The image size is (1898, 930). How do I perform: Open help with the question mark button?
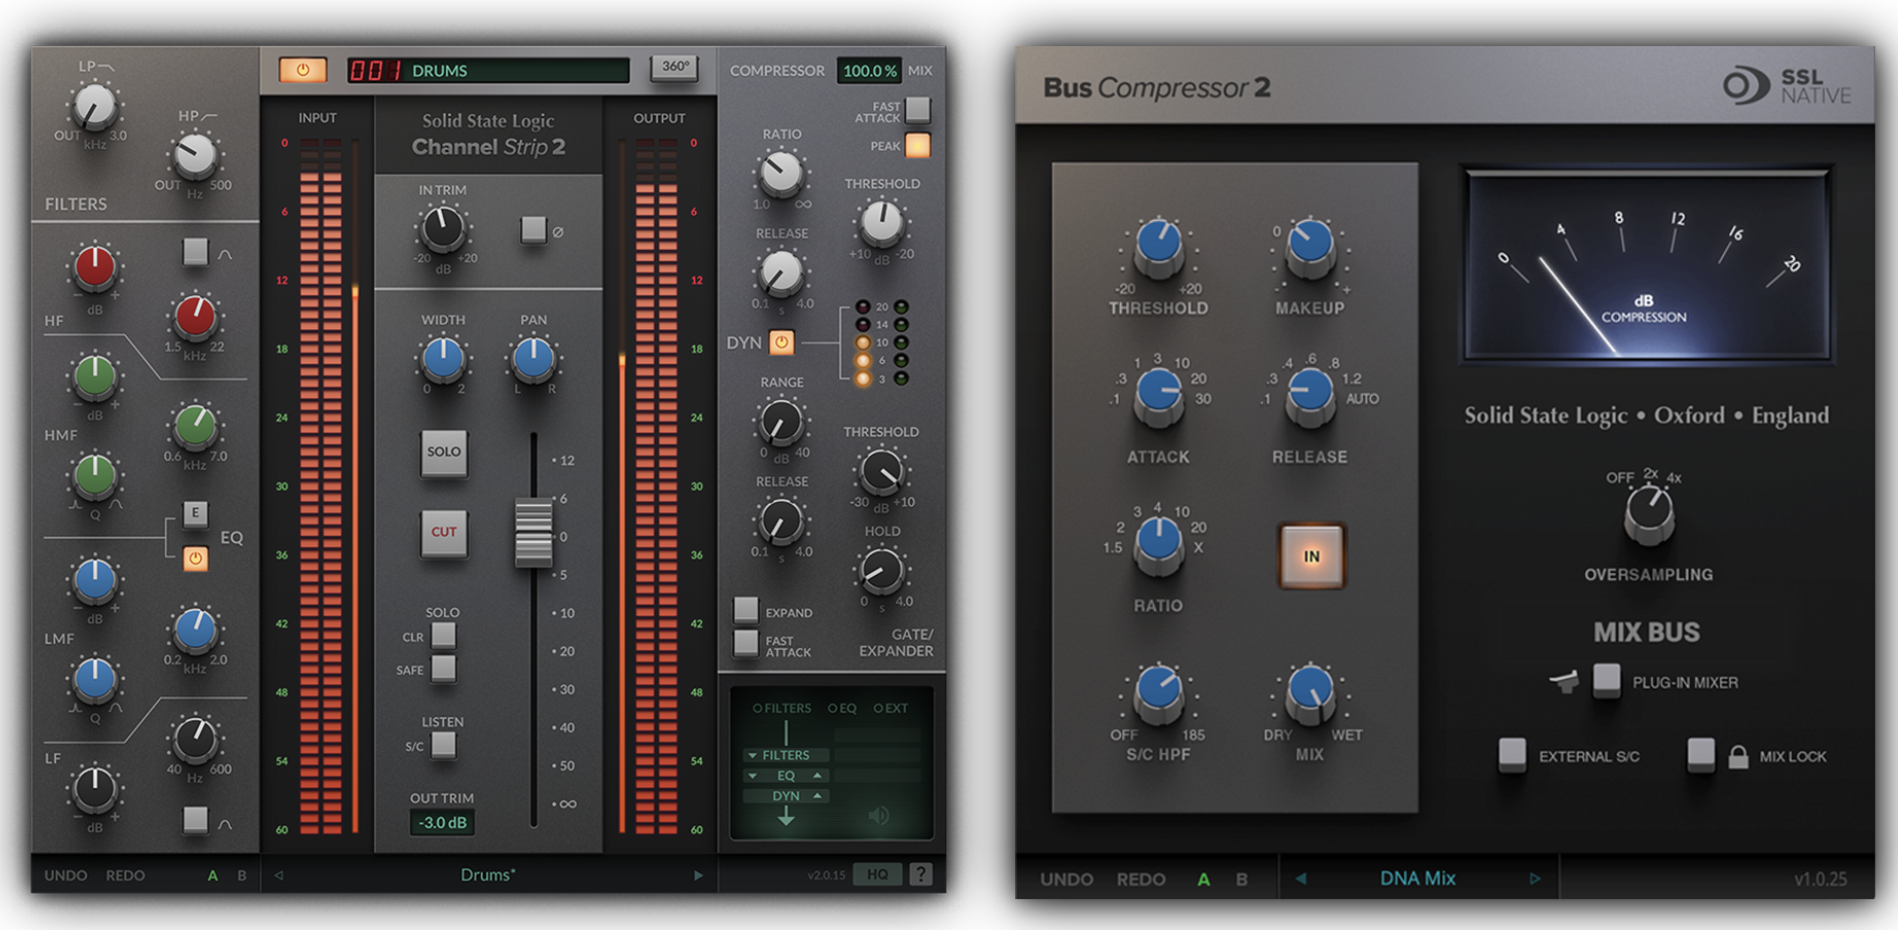point(921,875)
